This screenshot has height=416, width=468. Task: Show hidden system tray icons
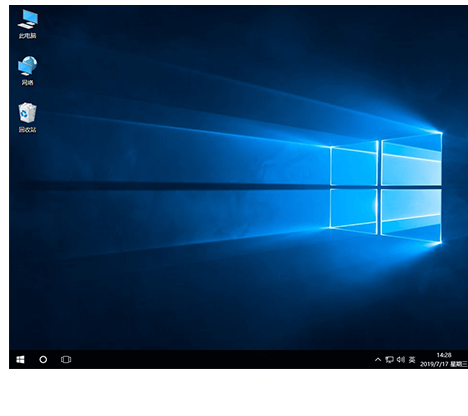coord(378,360)
